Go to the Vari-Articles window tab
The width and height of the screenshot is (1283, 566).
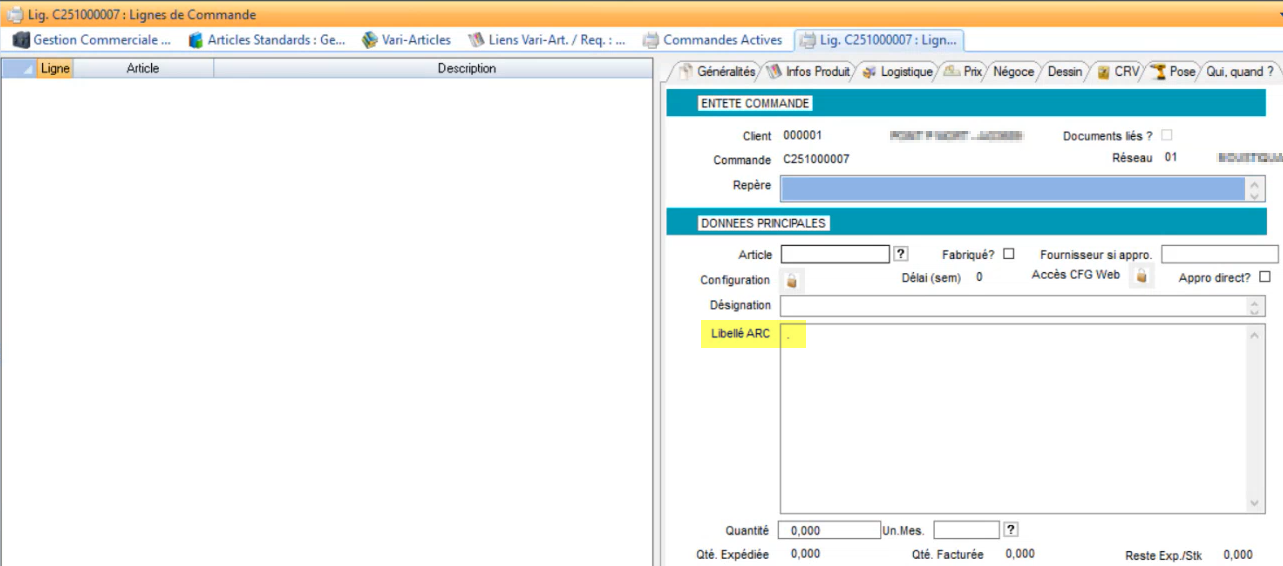[406, 40]
